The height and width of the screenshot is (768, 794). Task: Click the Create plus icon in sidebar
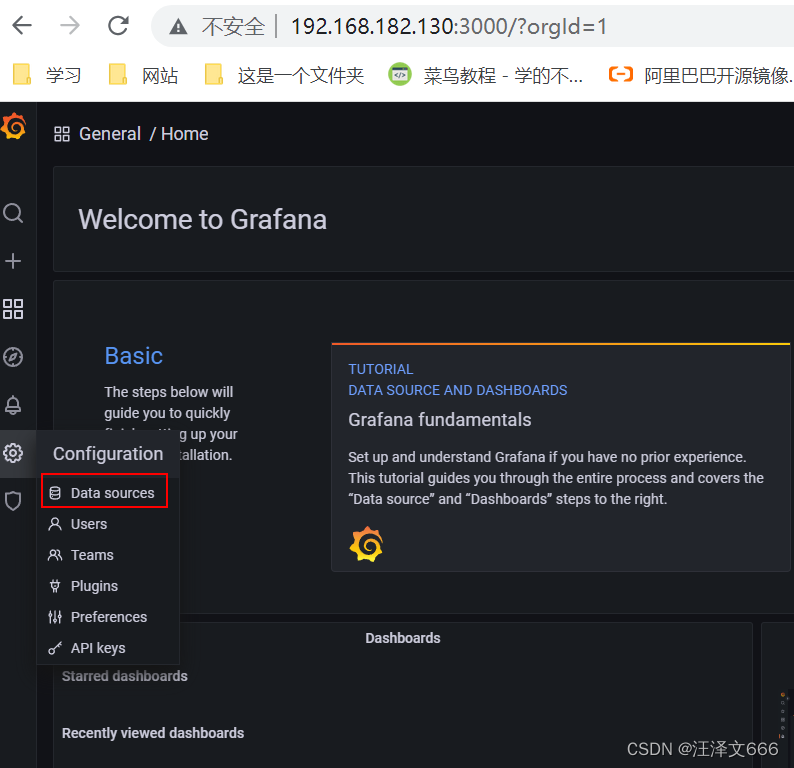13,261
